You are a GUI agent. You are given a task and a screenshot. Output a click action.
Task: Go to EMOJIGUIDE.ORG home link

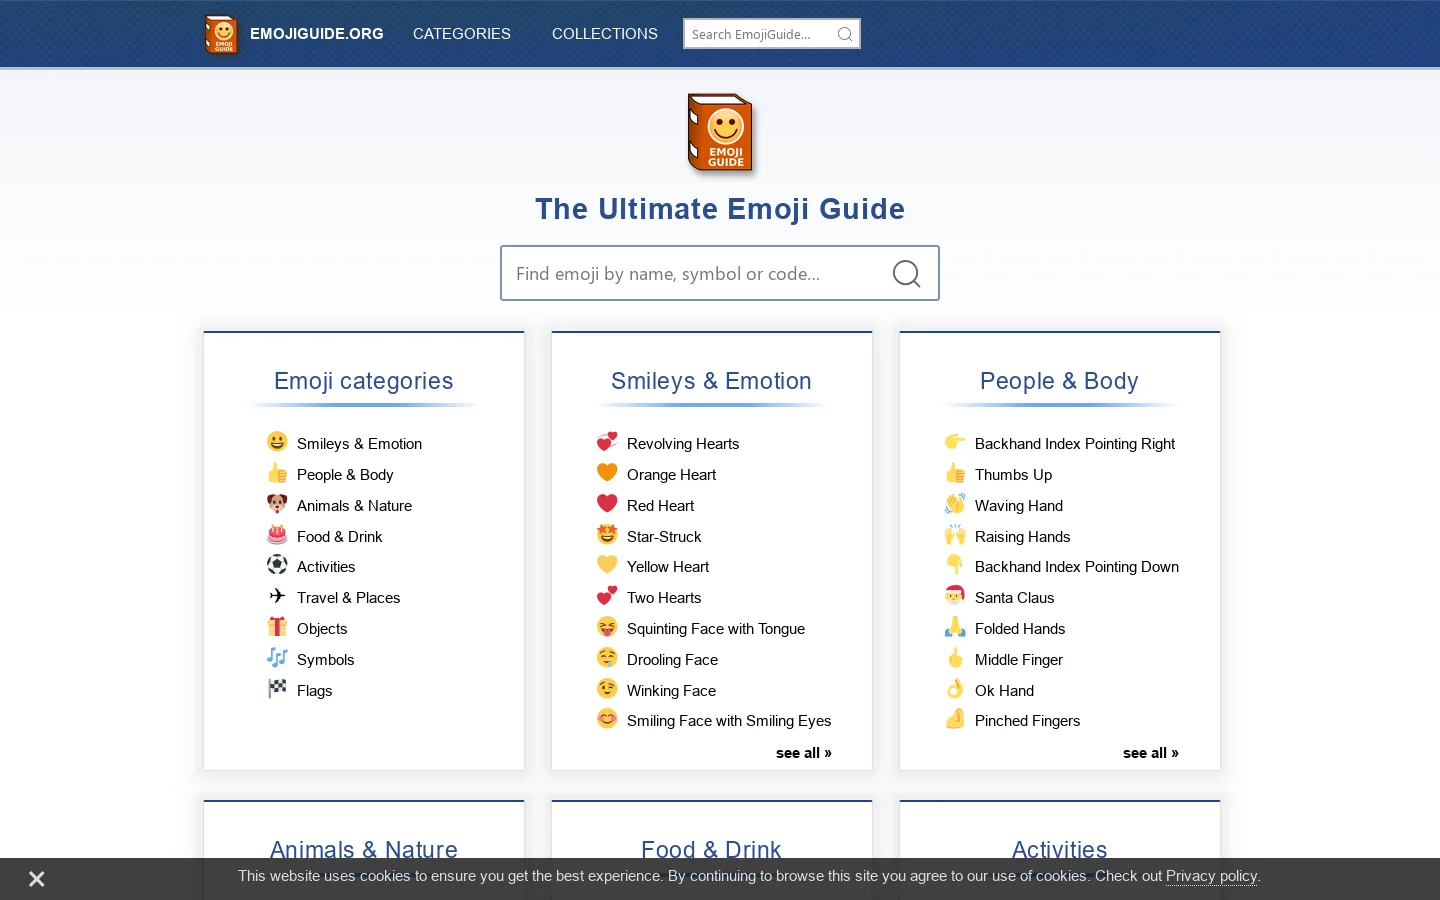(317, 34)
